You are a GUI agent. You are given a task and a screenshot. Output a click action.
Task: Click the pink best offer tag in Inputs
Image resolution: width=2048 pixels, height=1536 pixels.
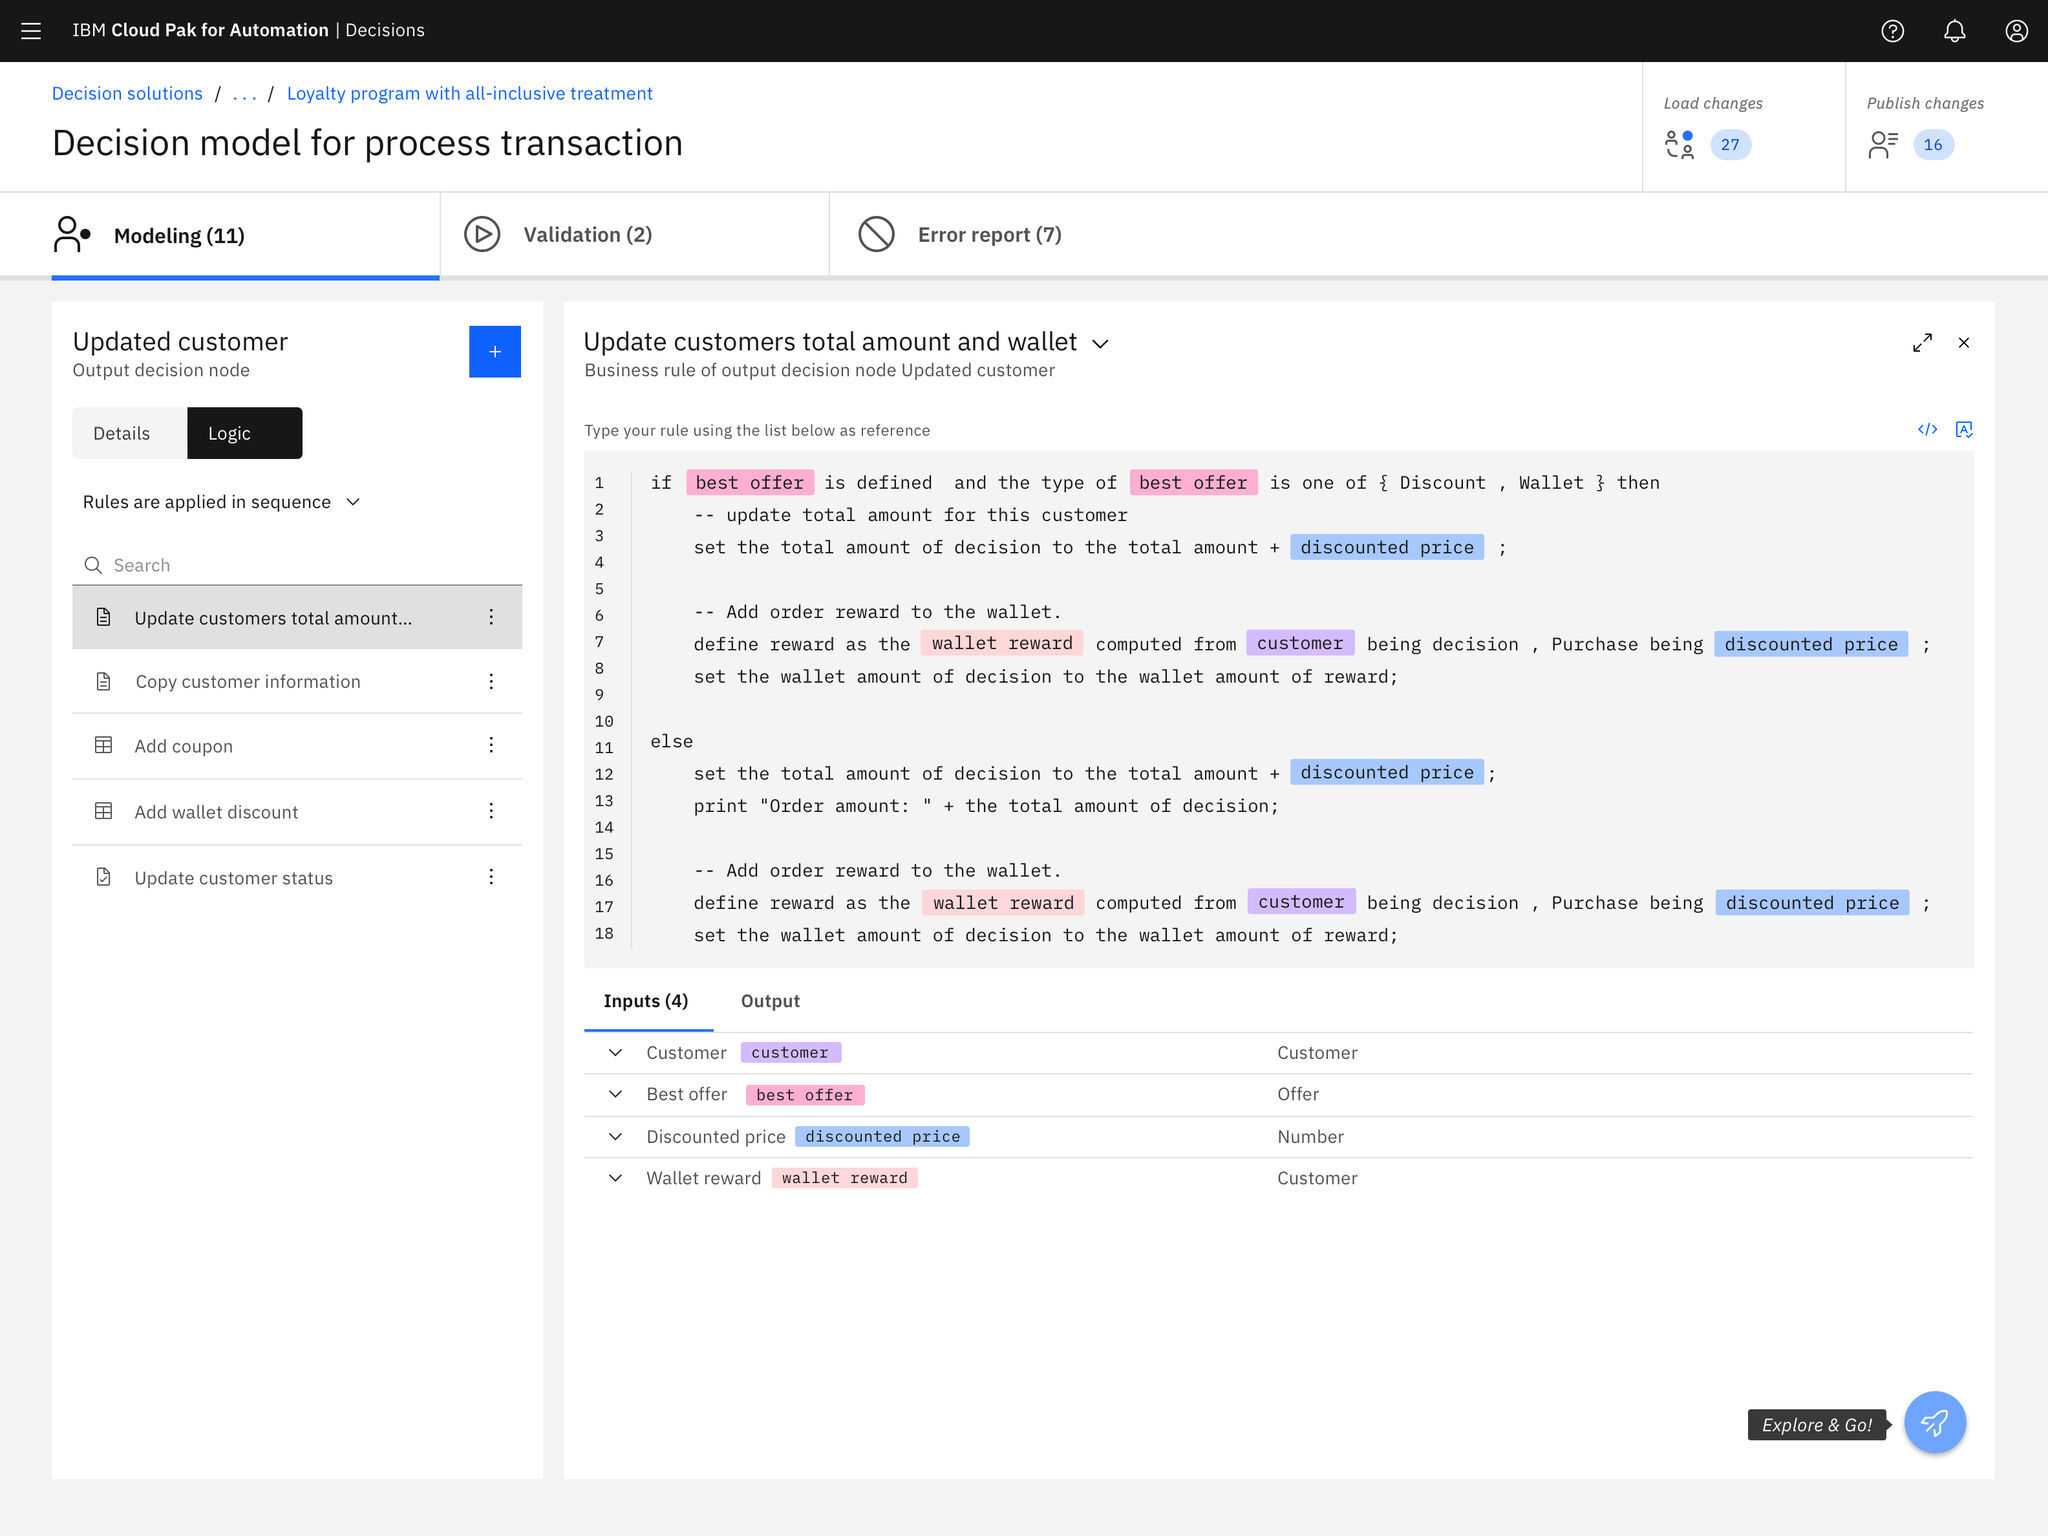(805, 1095)
